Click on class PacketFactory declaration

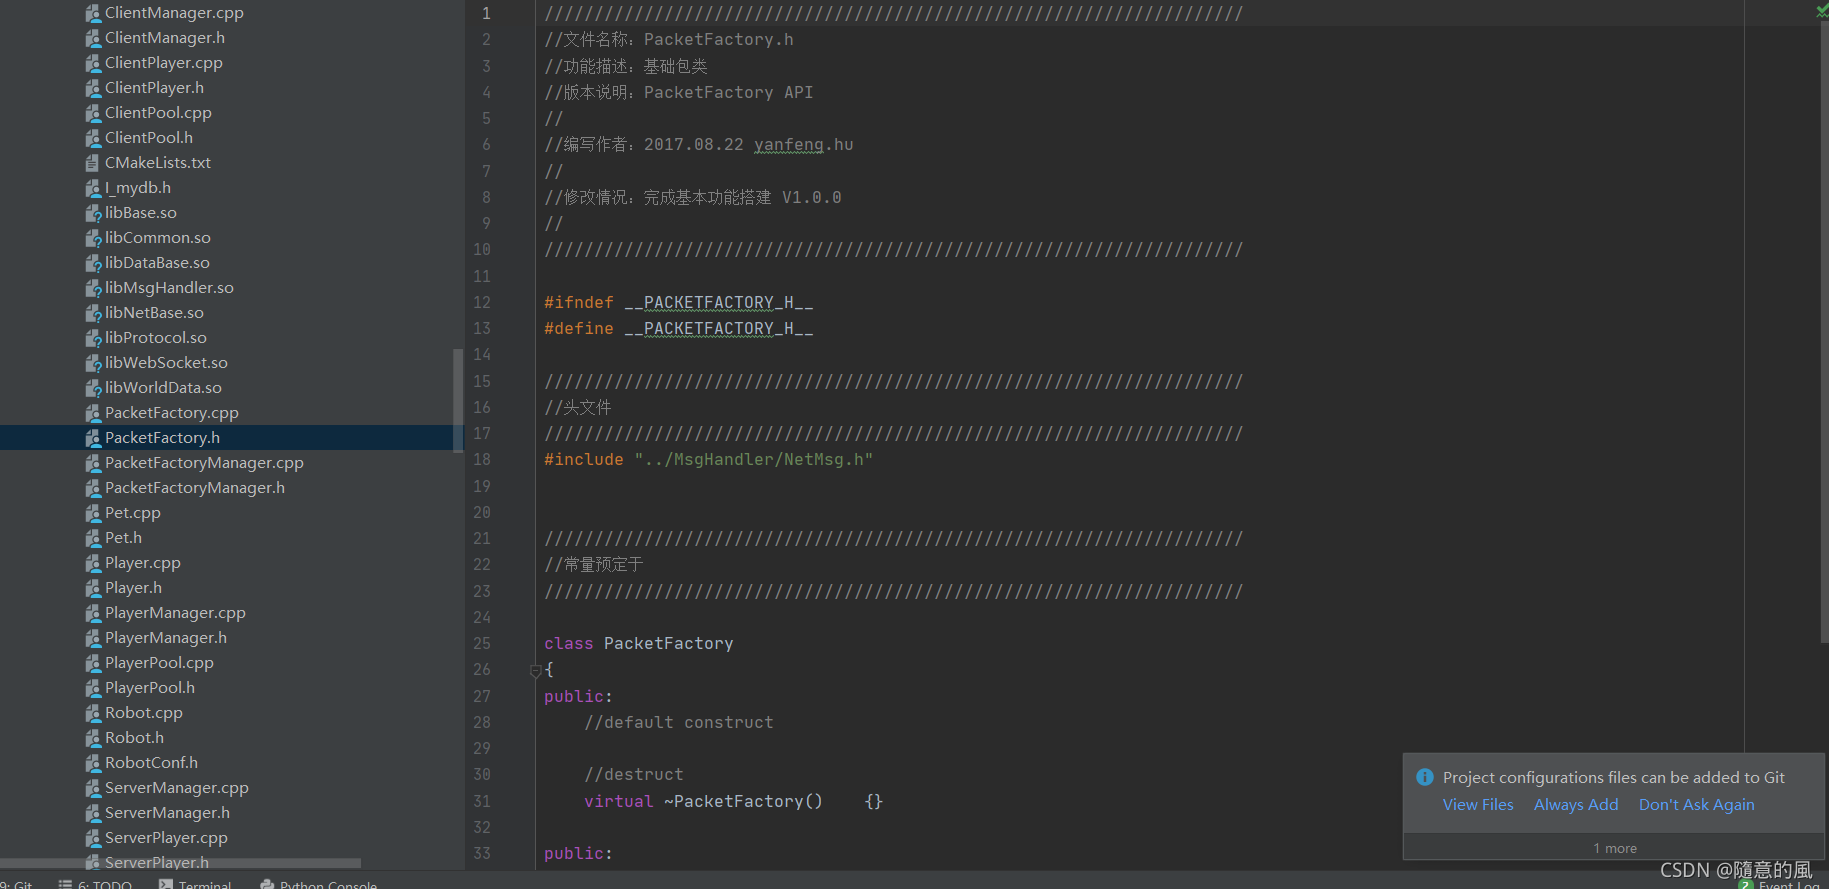click(x=638, y=644)
